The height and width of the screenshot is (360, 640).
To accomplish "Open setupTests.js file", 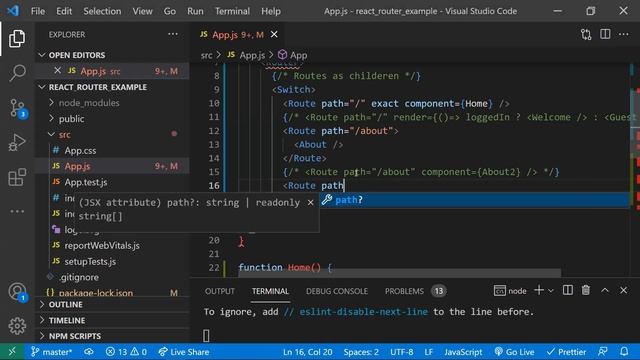I will tap(112, 261).
